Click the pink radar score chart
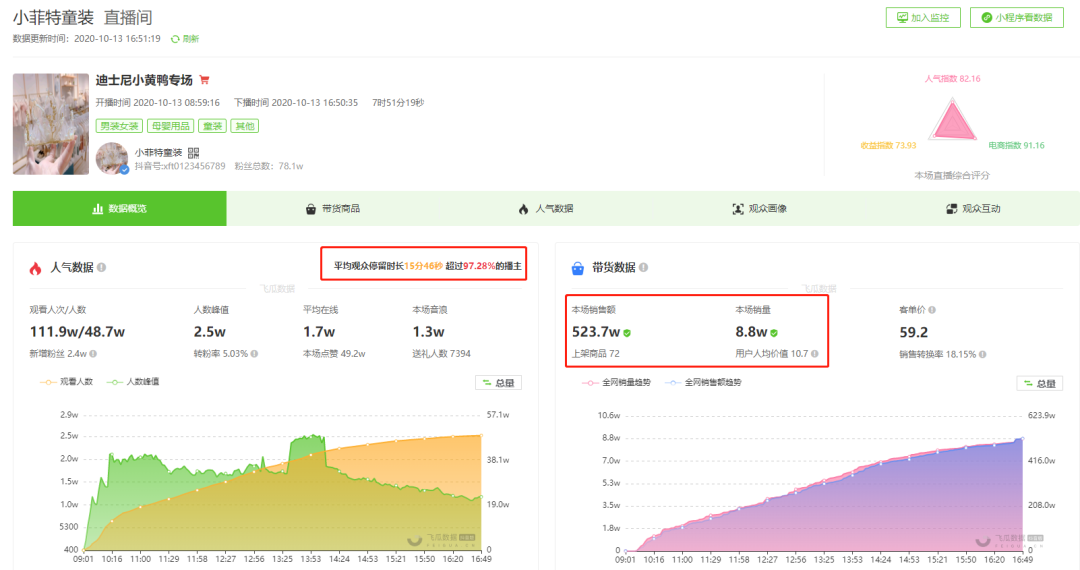The height and width of the screenshot is (570, 1080). (953, 120)
